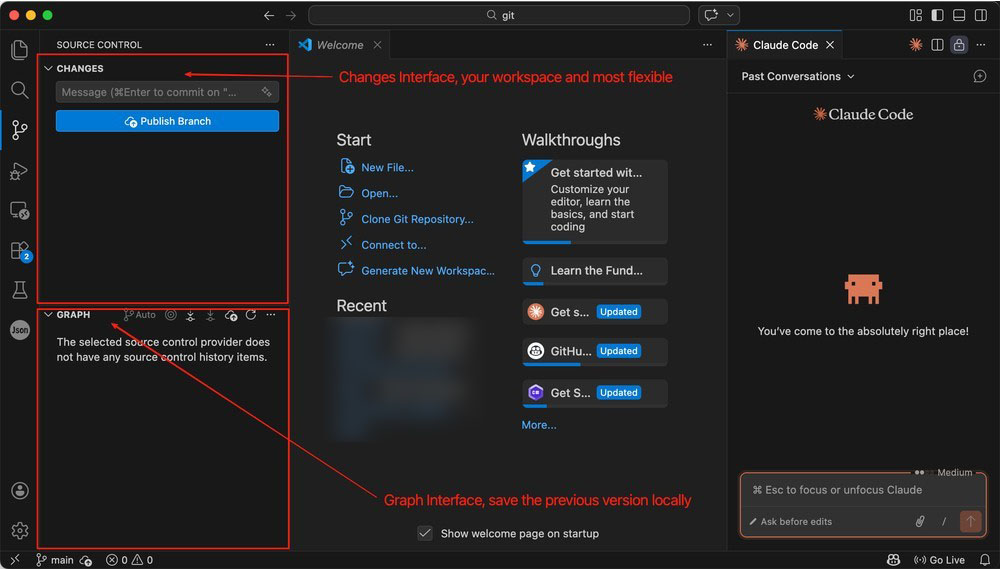The height and width of the screenshot is (569, 1000).
Task: Switch to the Welcome tab
Action: coord(340,45)
